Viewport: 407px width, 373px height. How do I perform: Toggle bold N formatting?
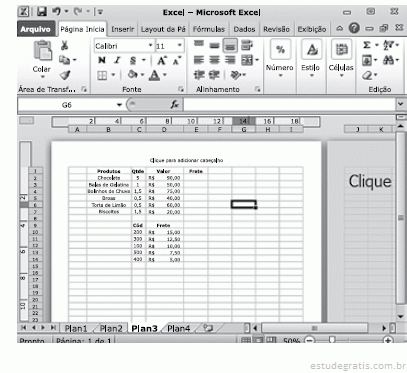pyautogui.click(x=102, y=60)
